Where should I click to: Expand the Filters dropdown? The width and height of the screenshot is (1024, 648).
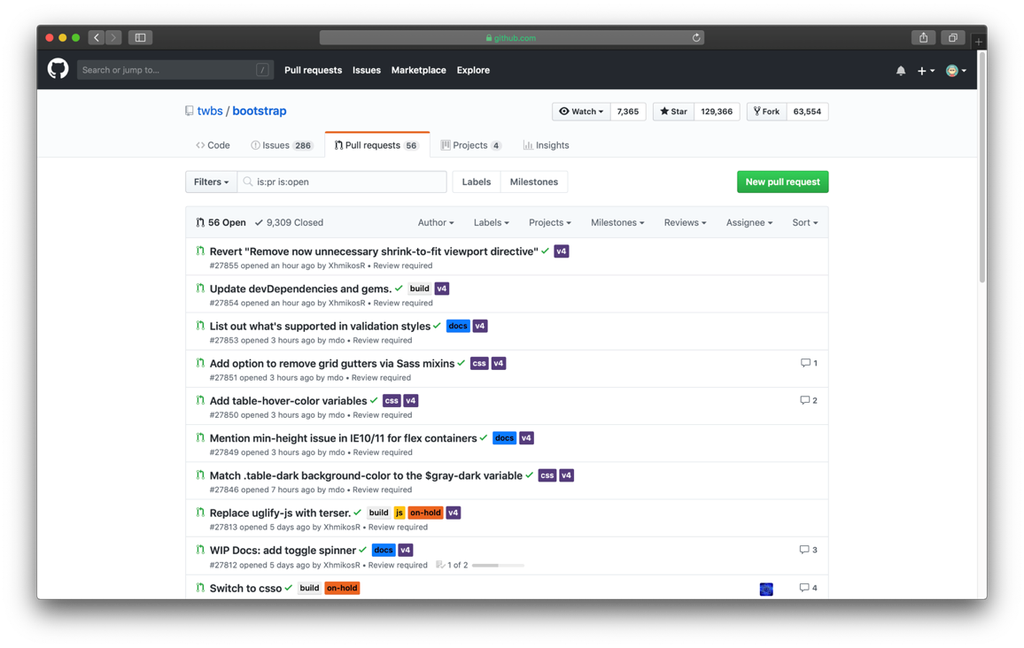[211, 182]
